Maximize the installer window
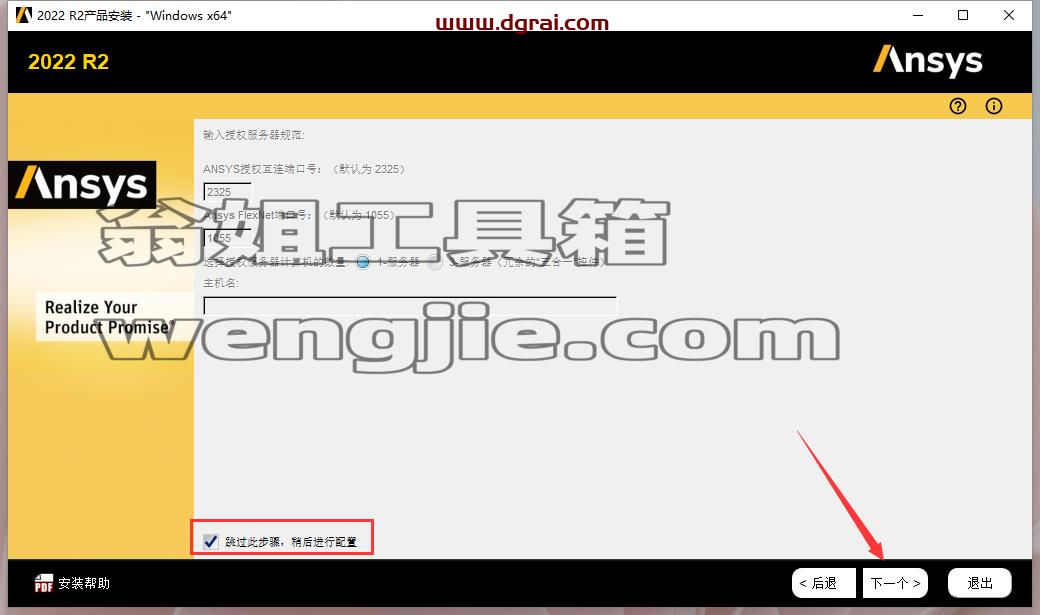Image resolution: width=1040 pixels, height=615 pixels. click(x=963, y=15)
